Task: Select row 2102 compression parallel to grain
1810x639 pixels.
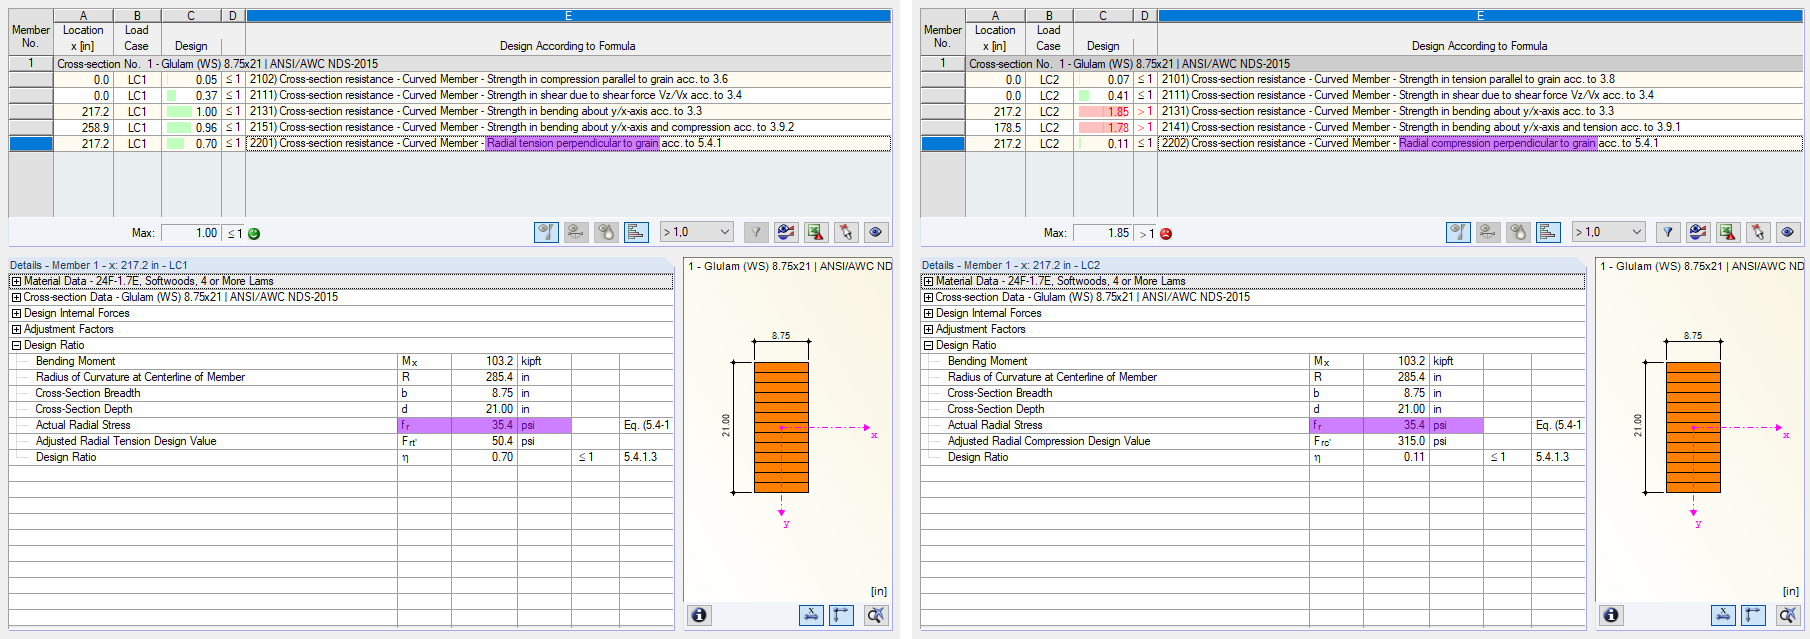Action: [x=450, y=79]
